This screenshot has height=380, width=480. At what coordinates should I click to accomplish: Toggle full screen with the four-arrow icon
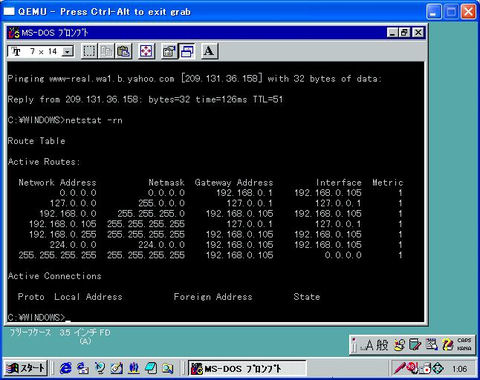pyautogui.click(x=146, y=51)
